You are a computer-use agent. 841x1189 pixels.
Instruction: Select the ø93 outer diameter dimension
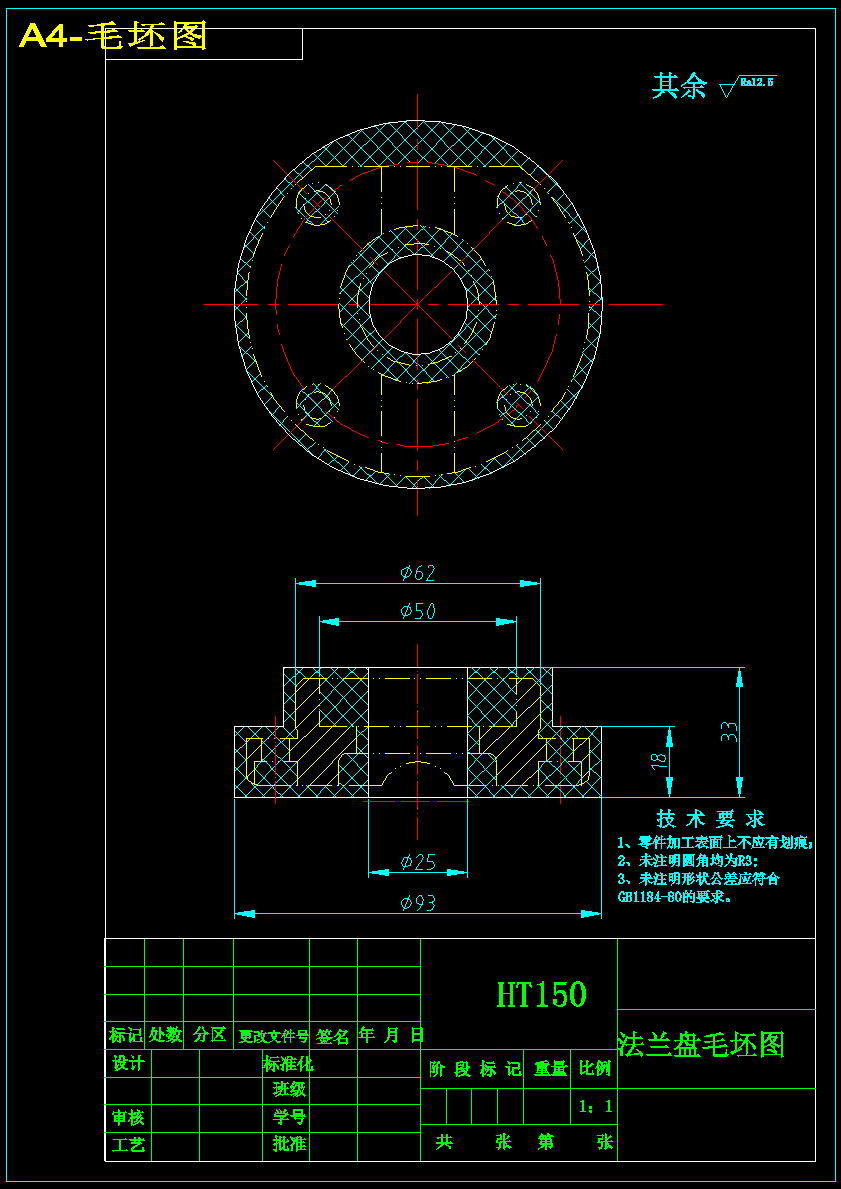[x=418, y=903]
